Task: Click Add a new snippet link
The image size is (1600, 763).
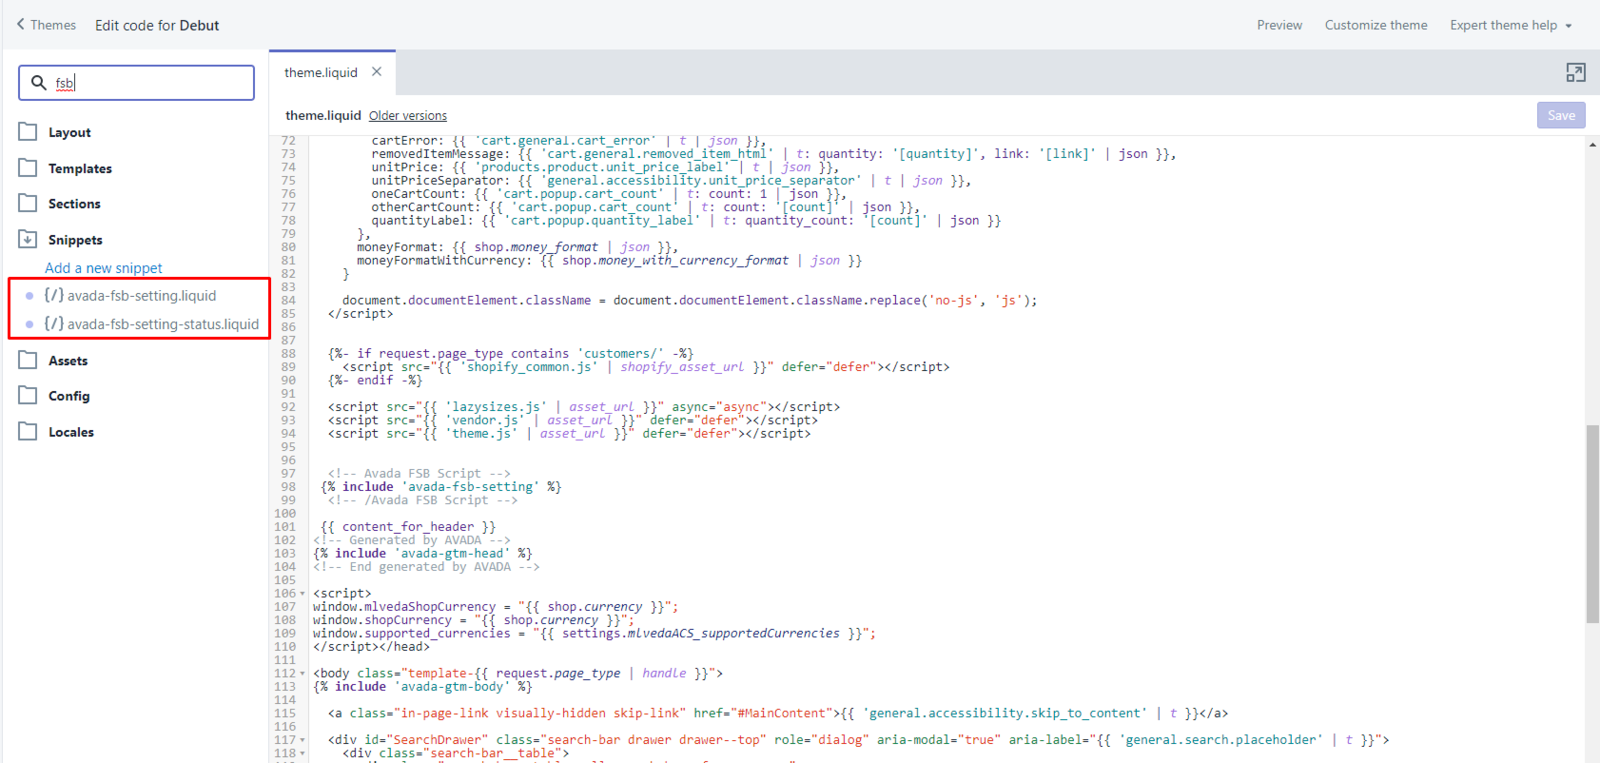Action: pyautogui.click(x=103, y=268)
